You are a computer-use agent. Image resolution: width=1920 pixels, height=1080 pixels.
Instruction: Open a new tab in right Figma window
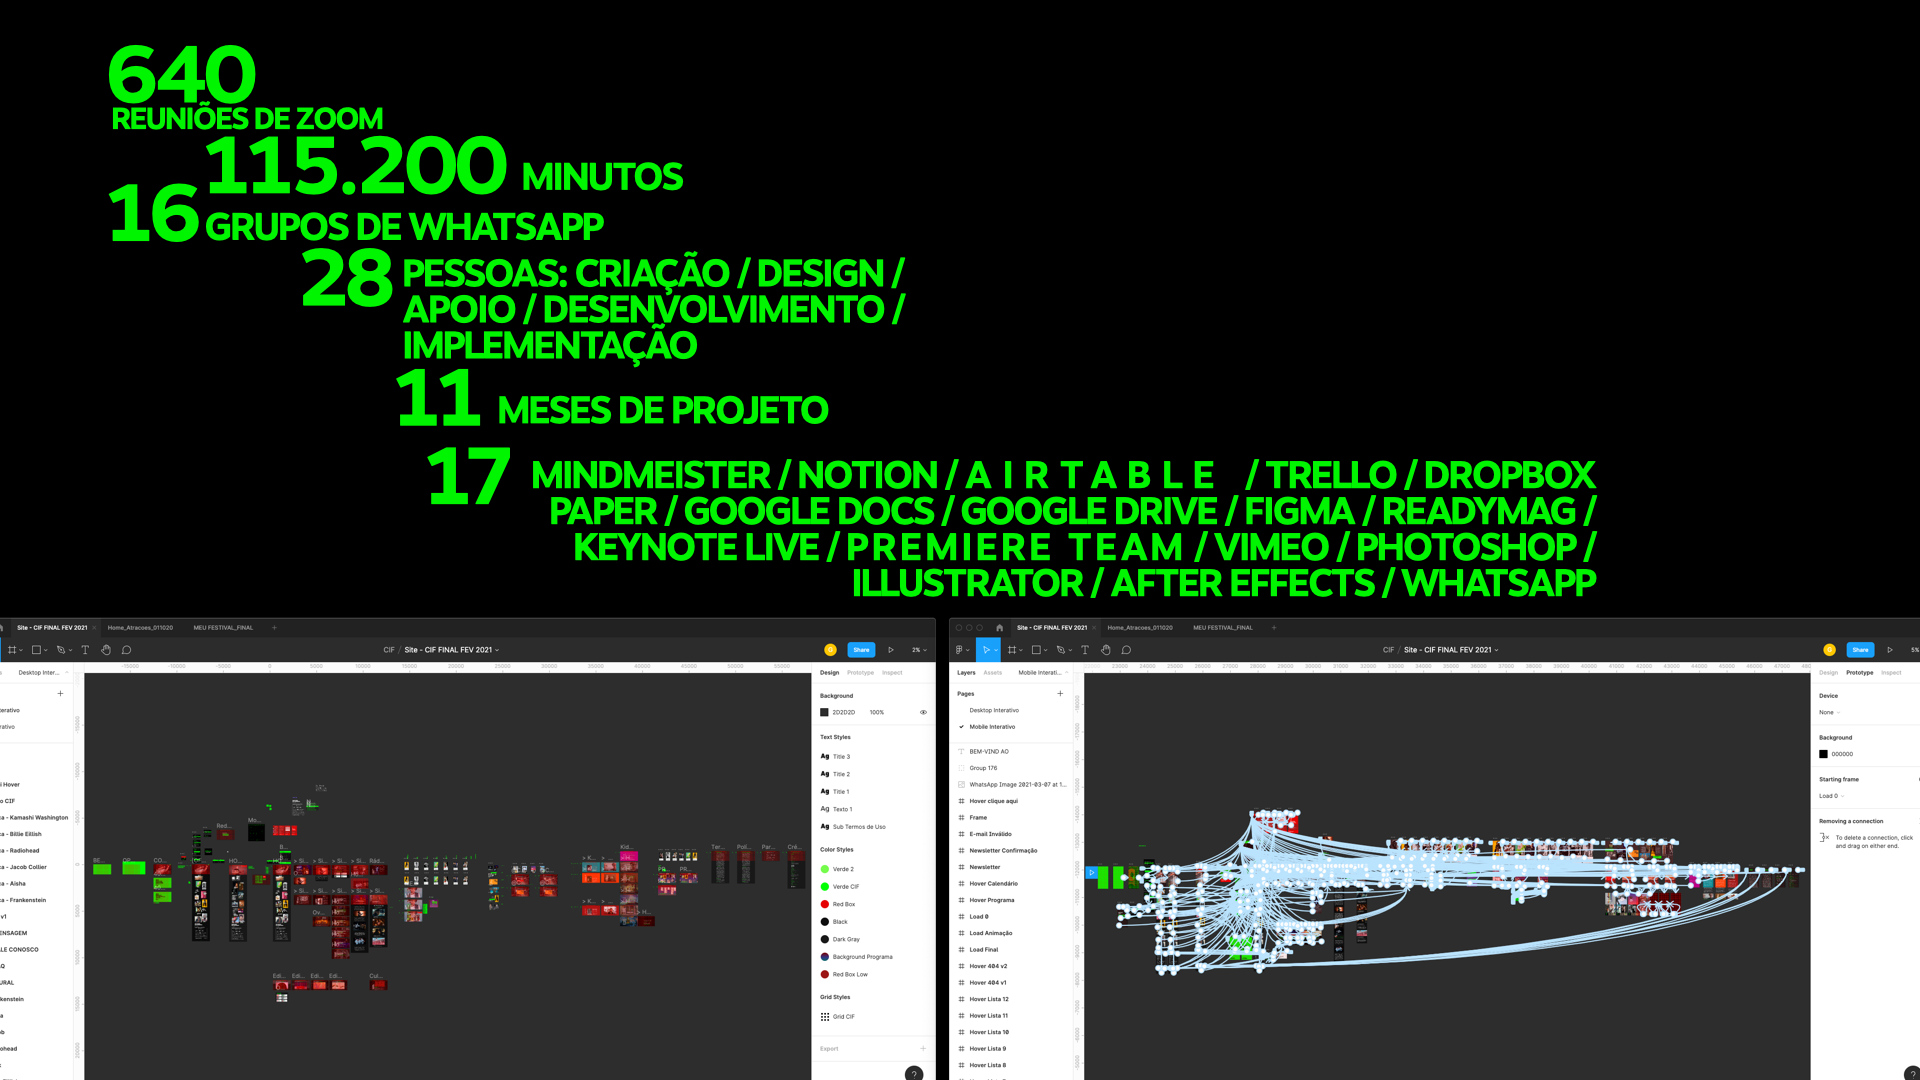click(x=1274, y=628)
